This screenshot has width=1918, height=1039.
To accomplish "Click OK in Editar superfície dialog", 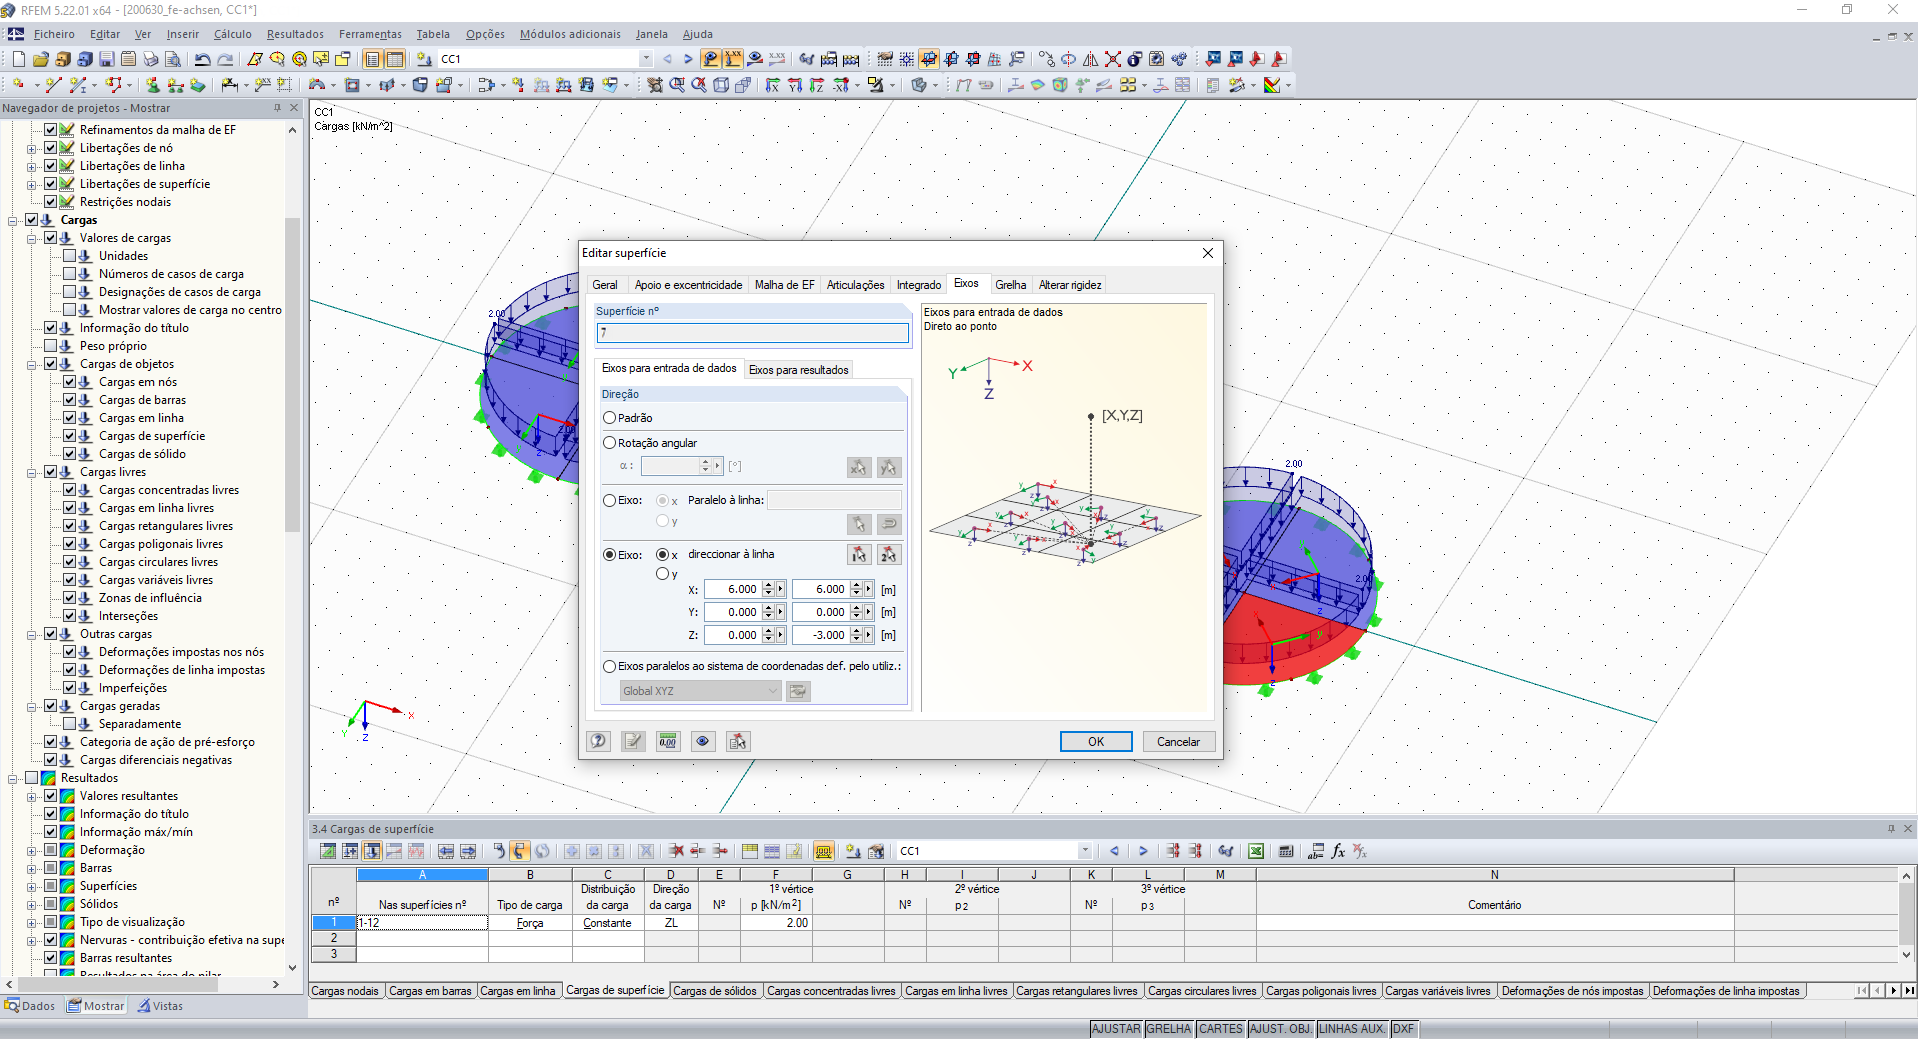I will tap(1096, 741).
